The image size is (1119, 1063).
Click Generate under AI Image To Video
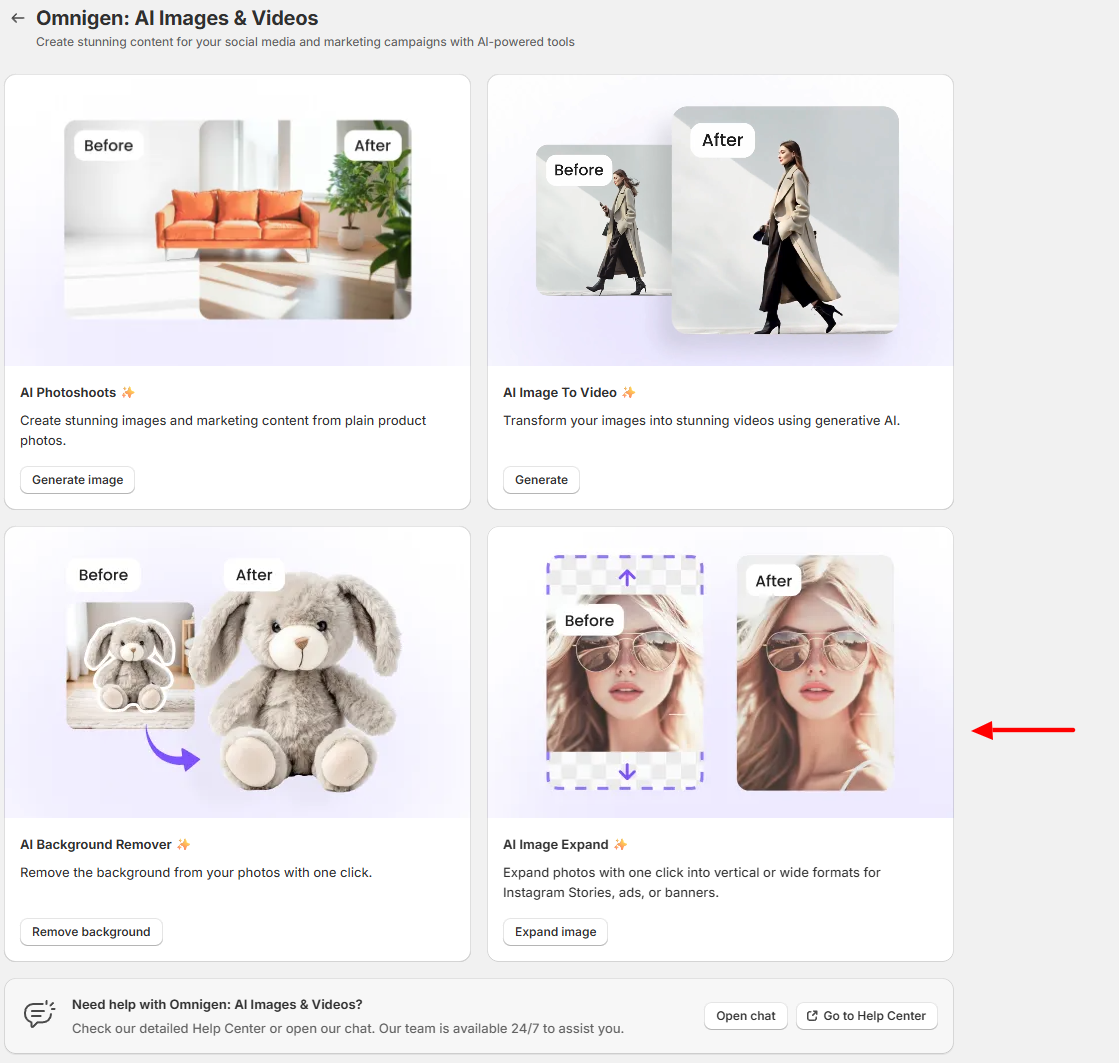tap(542, 480)
